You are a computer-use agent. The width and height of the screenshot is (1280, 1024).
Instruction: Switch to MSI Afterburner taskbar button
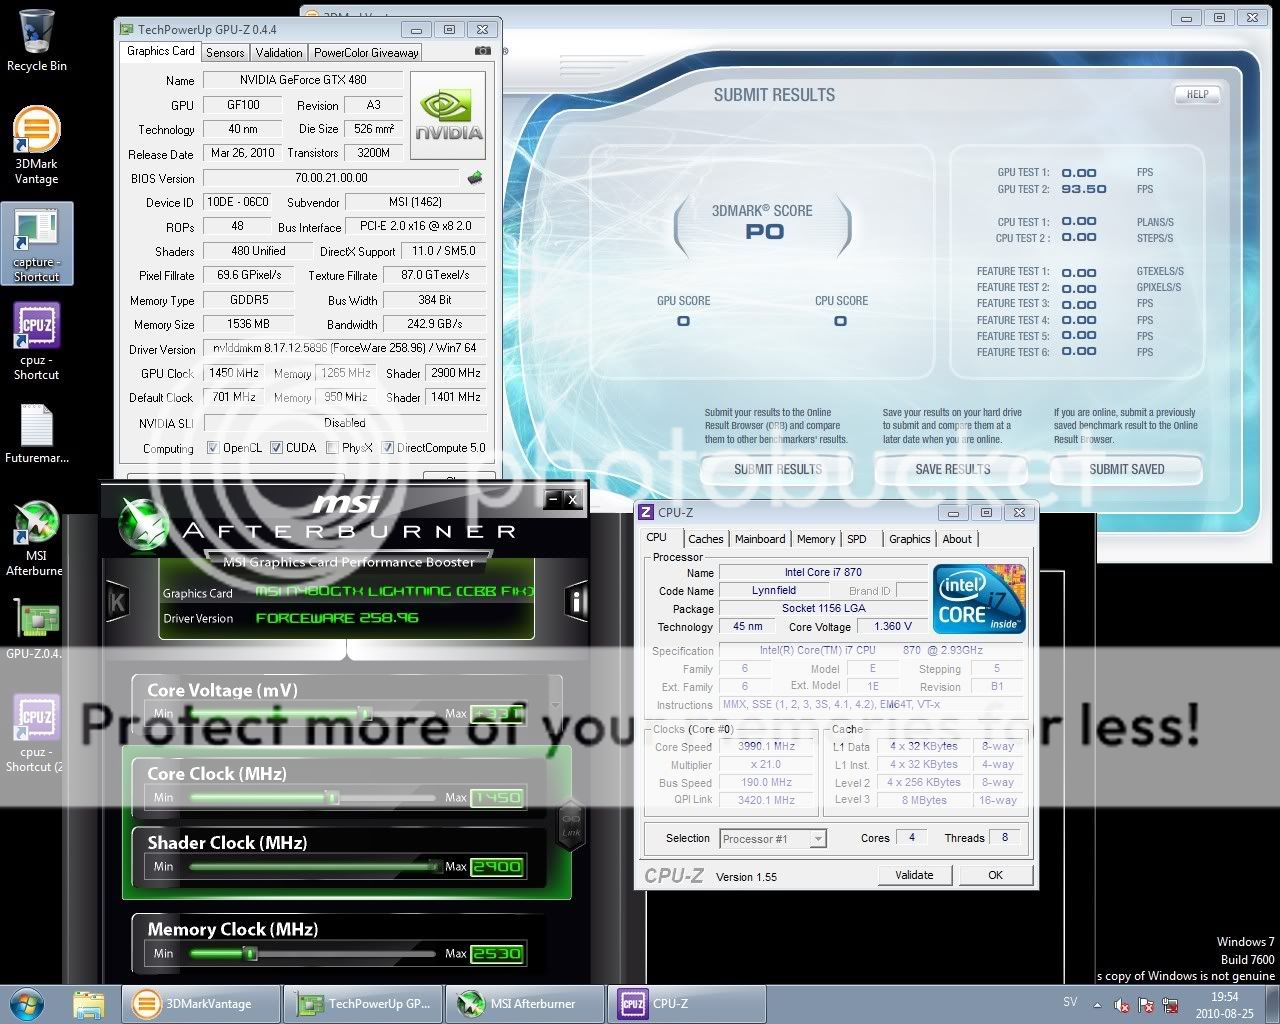(524, 1003)
